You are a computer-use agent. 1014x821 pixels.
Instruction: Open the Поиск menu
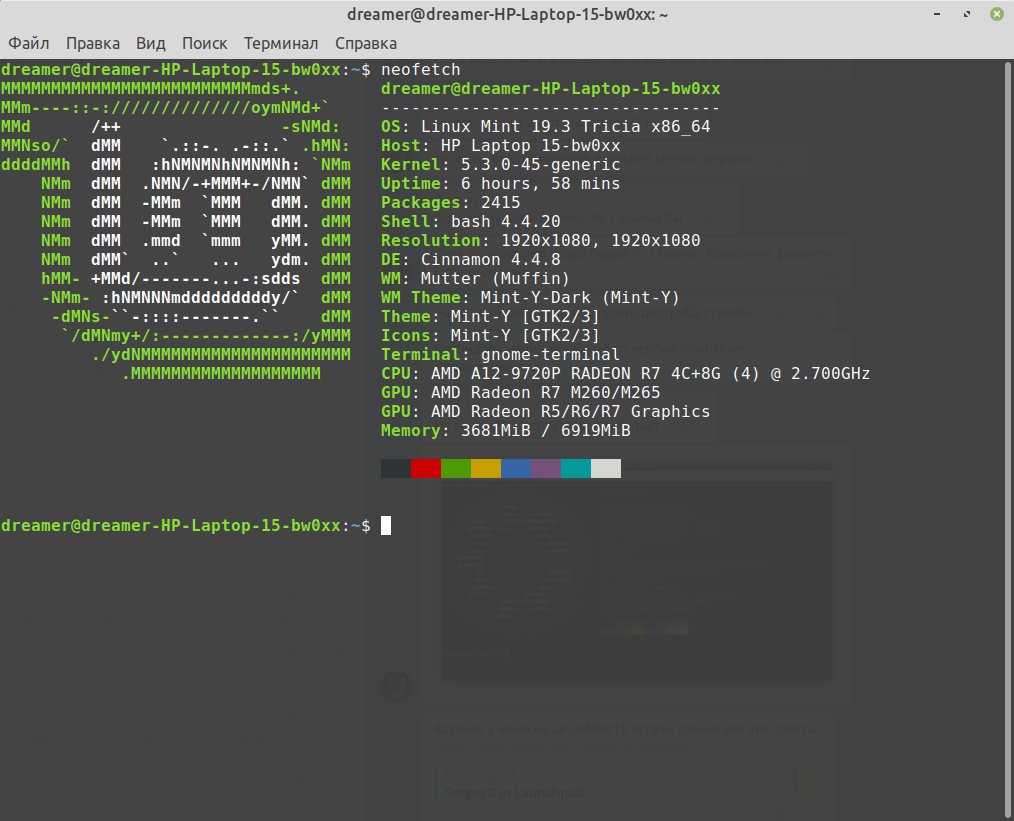click(x=204, y=43)
